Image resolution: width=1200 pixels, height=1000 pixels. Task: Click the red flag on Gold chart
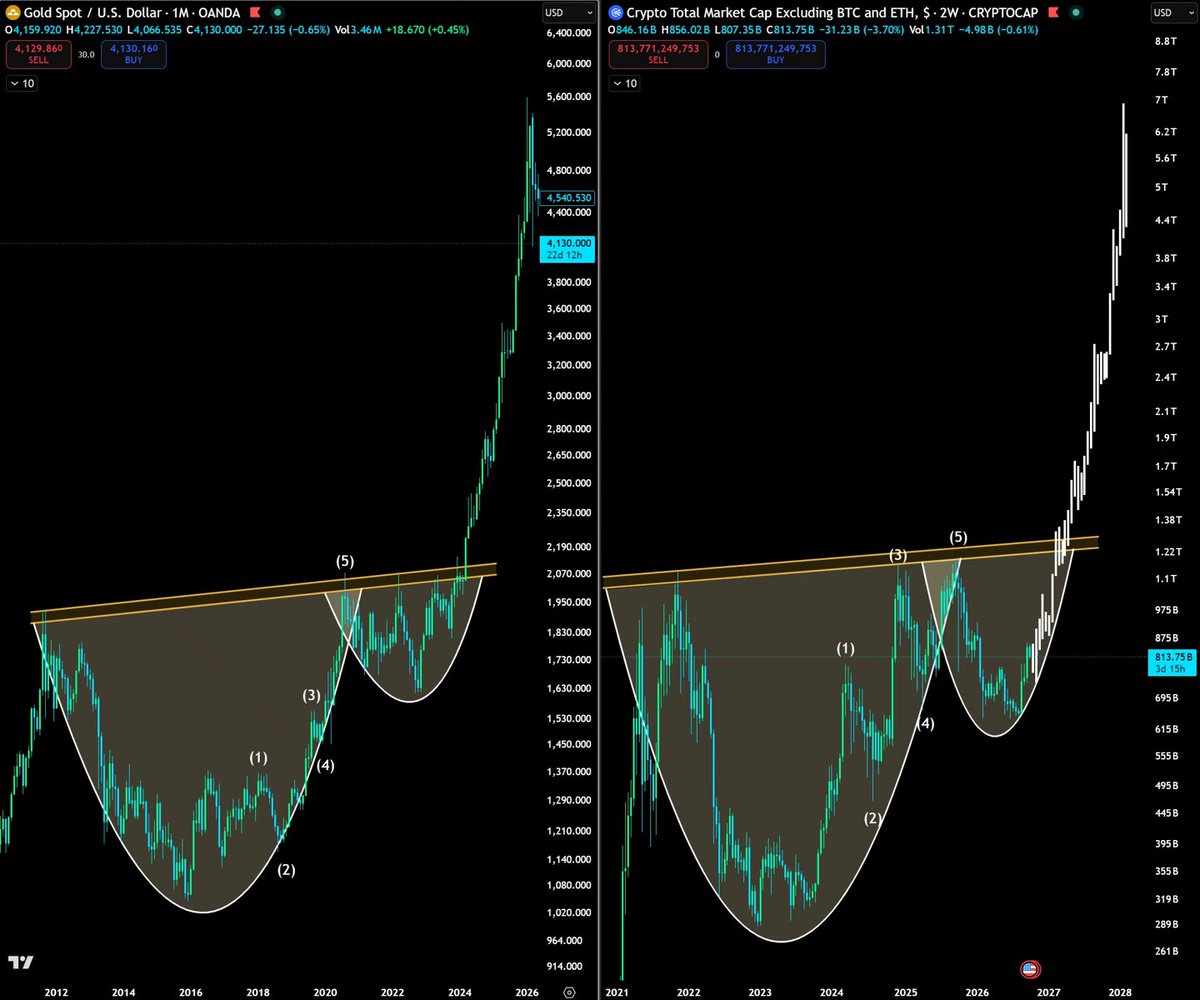click(x=253, y=13)
